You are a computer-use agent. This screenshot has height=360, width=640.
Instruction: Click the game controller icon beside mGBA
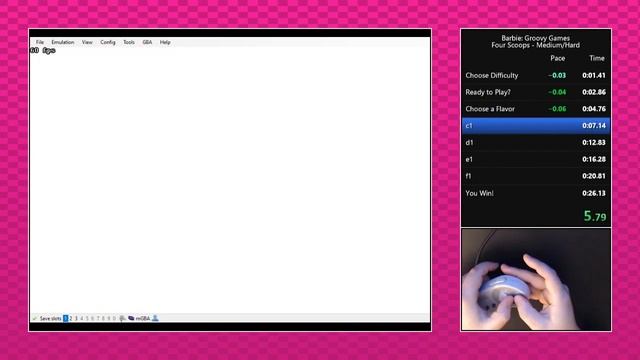click(x=131, y=318)
